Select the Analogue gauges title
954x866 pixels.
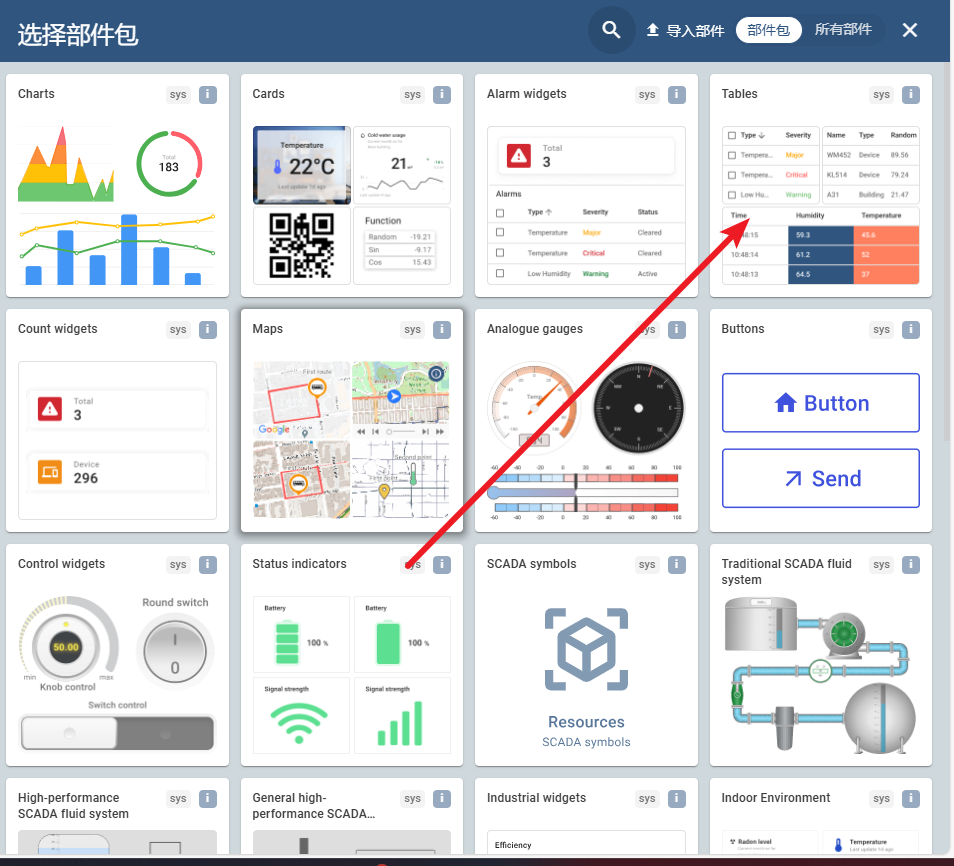point(534,329)
